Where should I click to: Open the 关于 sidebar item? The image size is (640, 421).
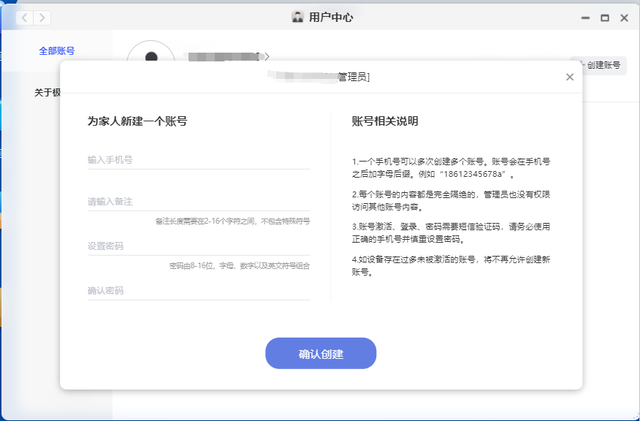pos(47,93)
